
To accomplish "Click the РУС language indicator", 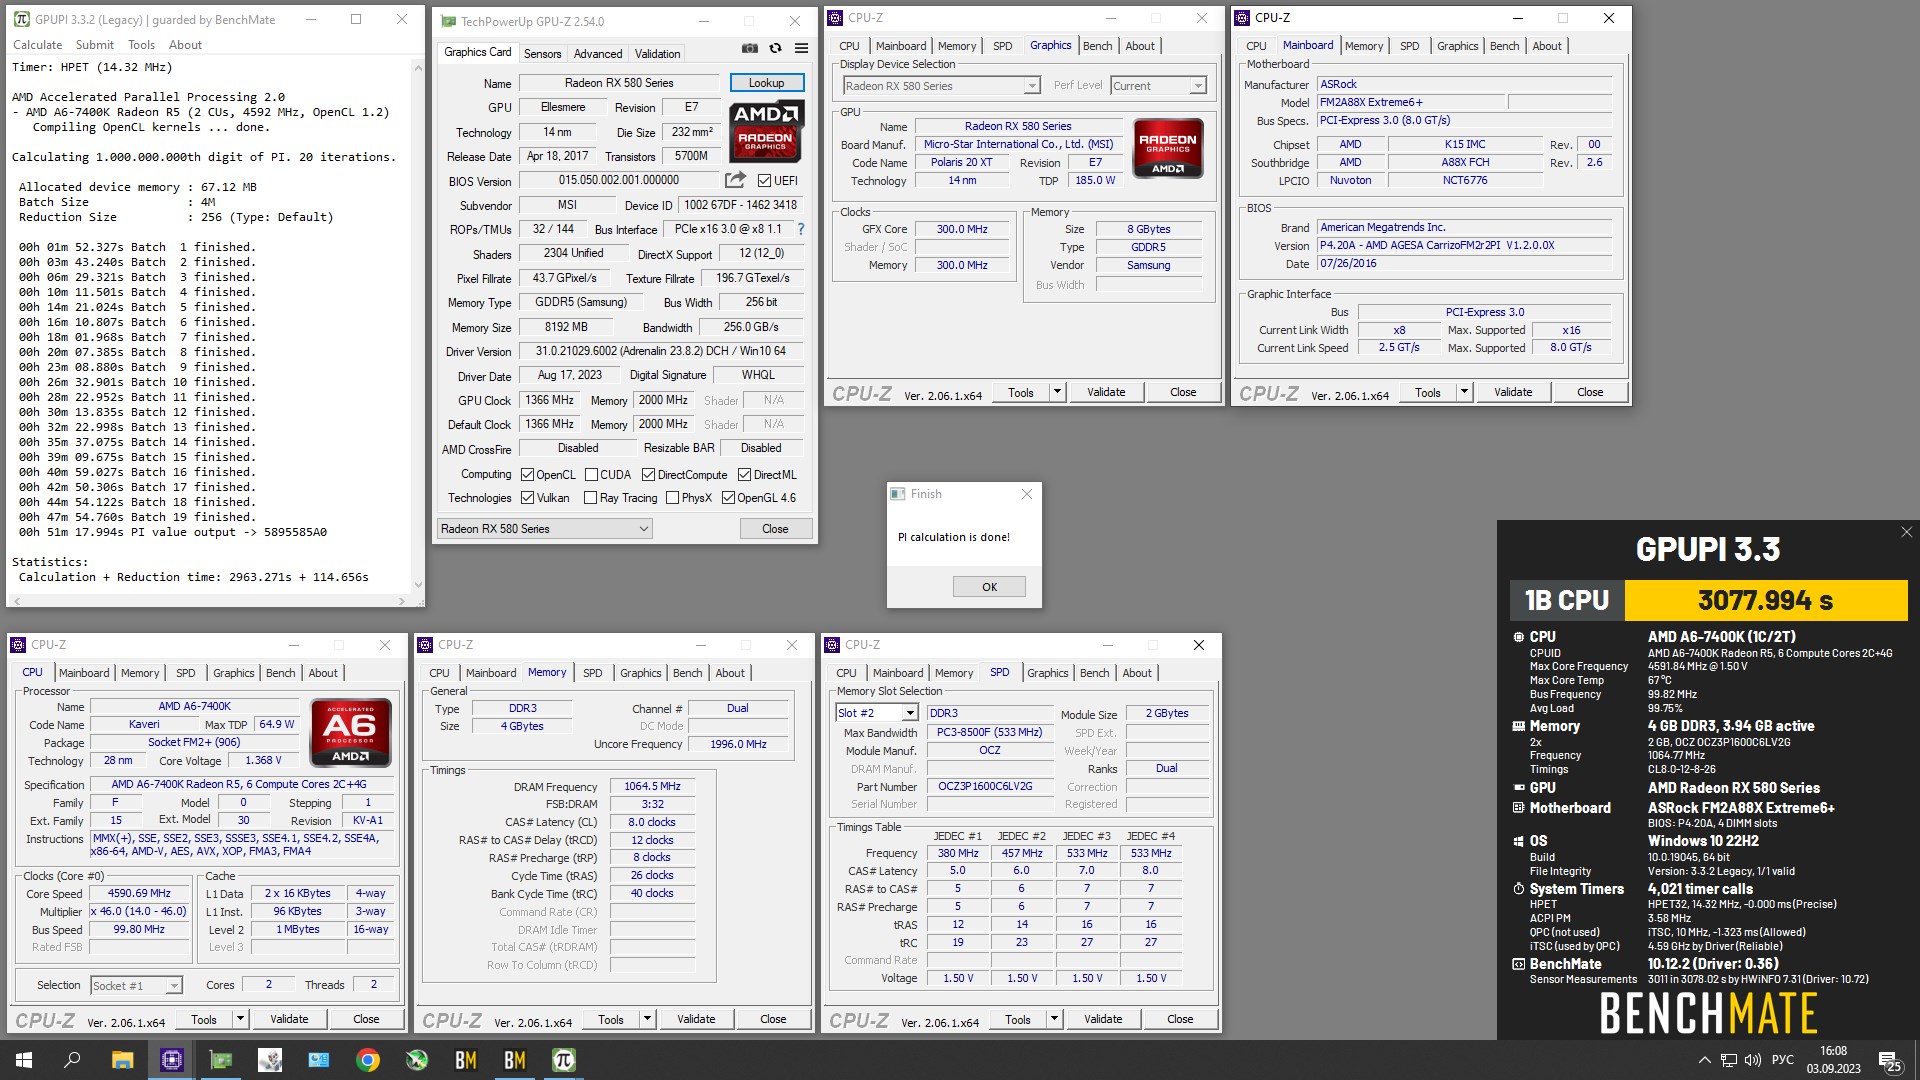I will point(1783,1060).
